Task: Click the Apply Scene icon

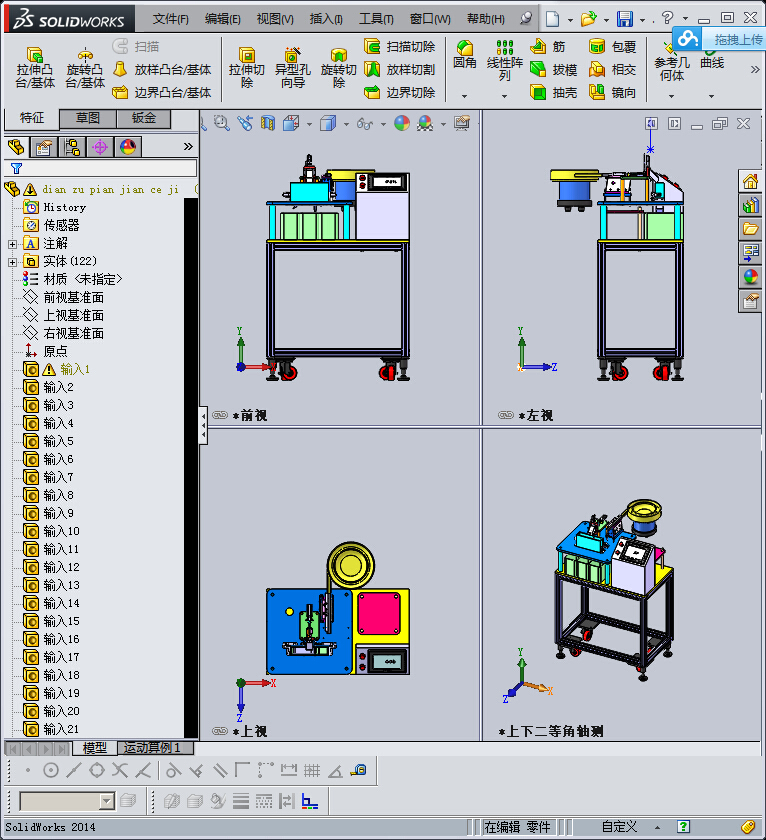Action: [x=425, y=124]
